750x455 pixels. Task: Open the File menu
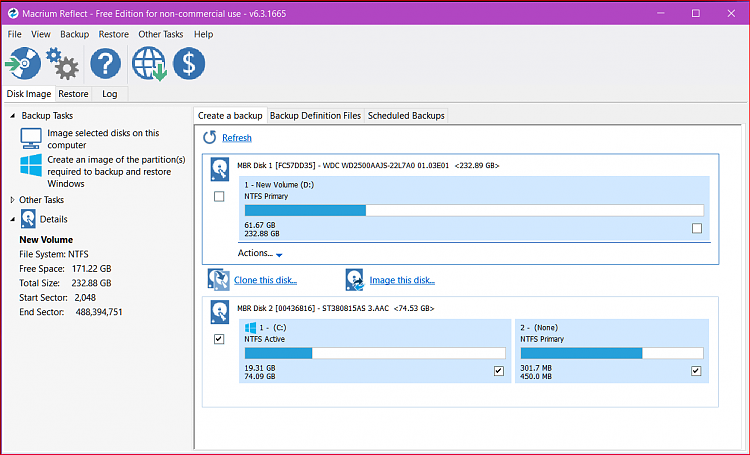pos(14,34)
